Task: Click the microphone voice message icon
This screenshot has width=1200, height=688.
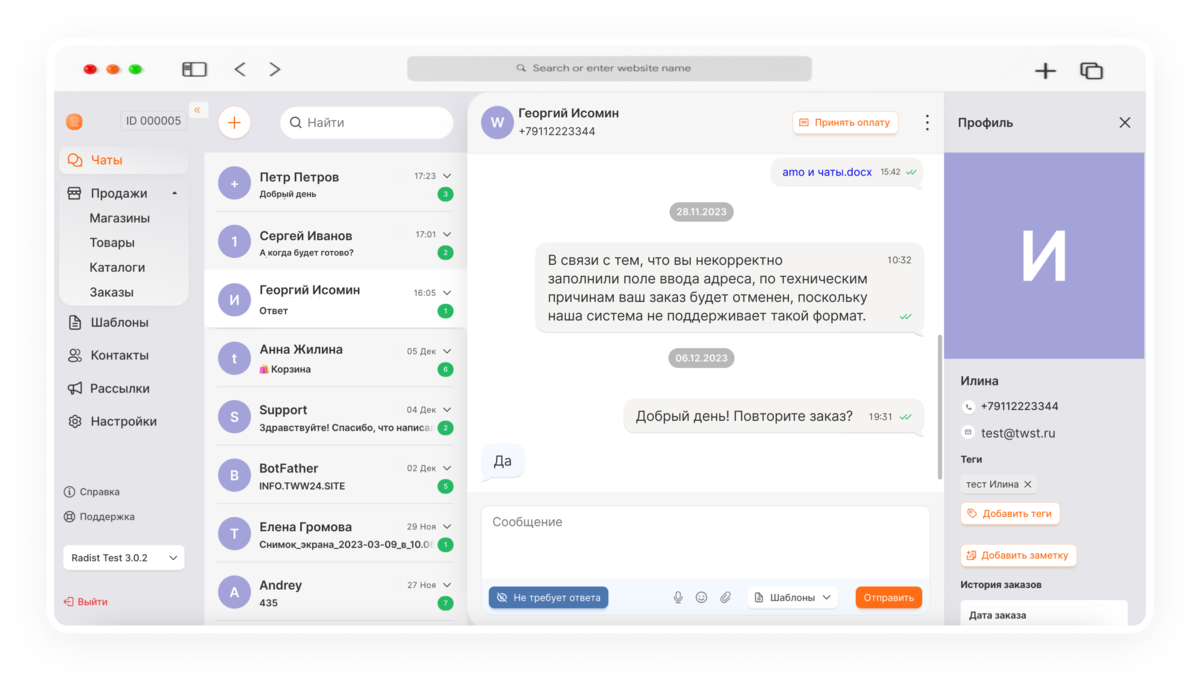Action: 678,597
